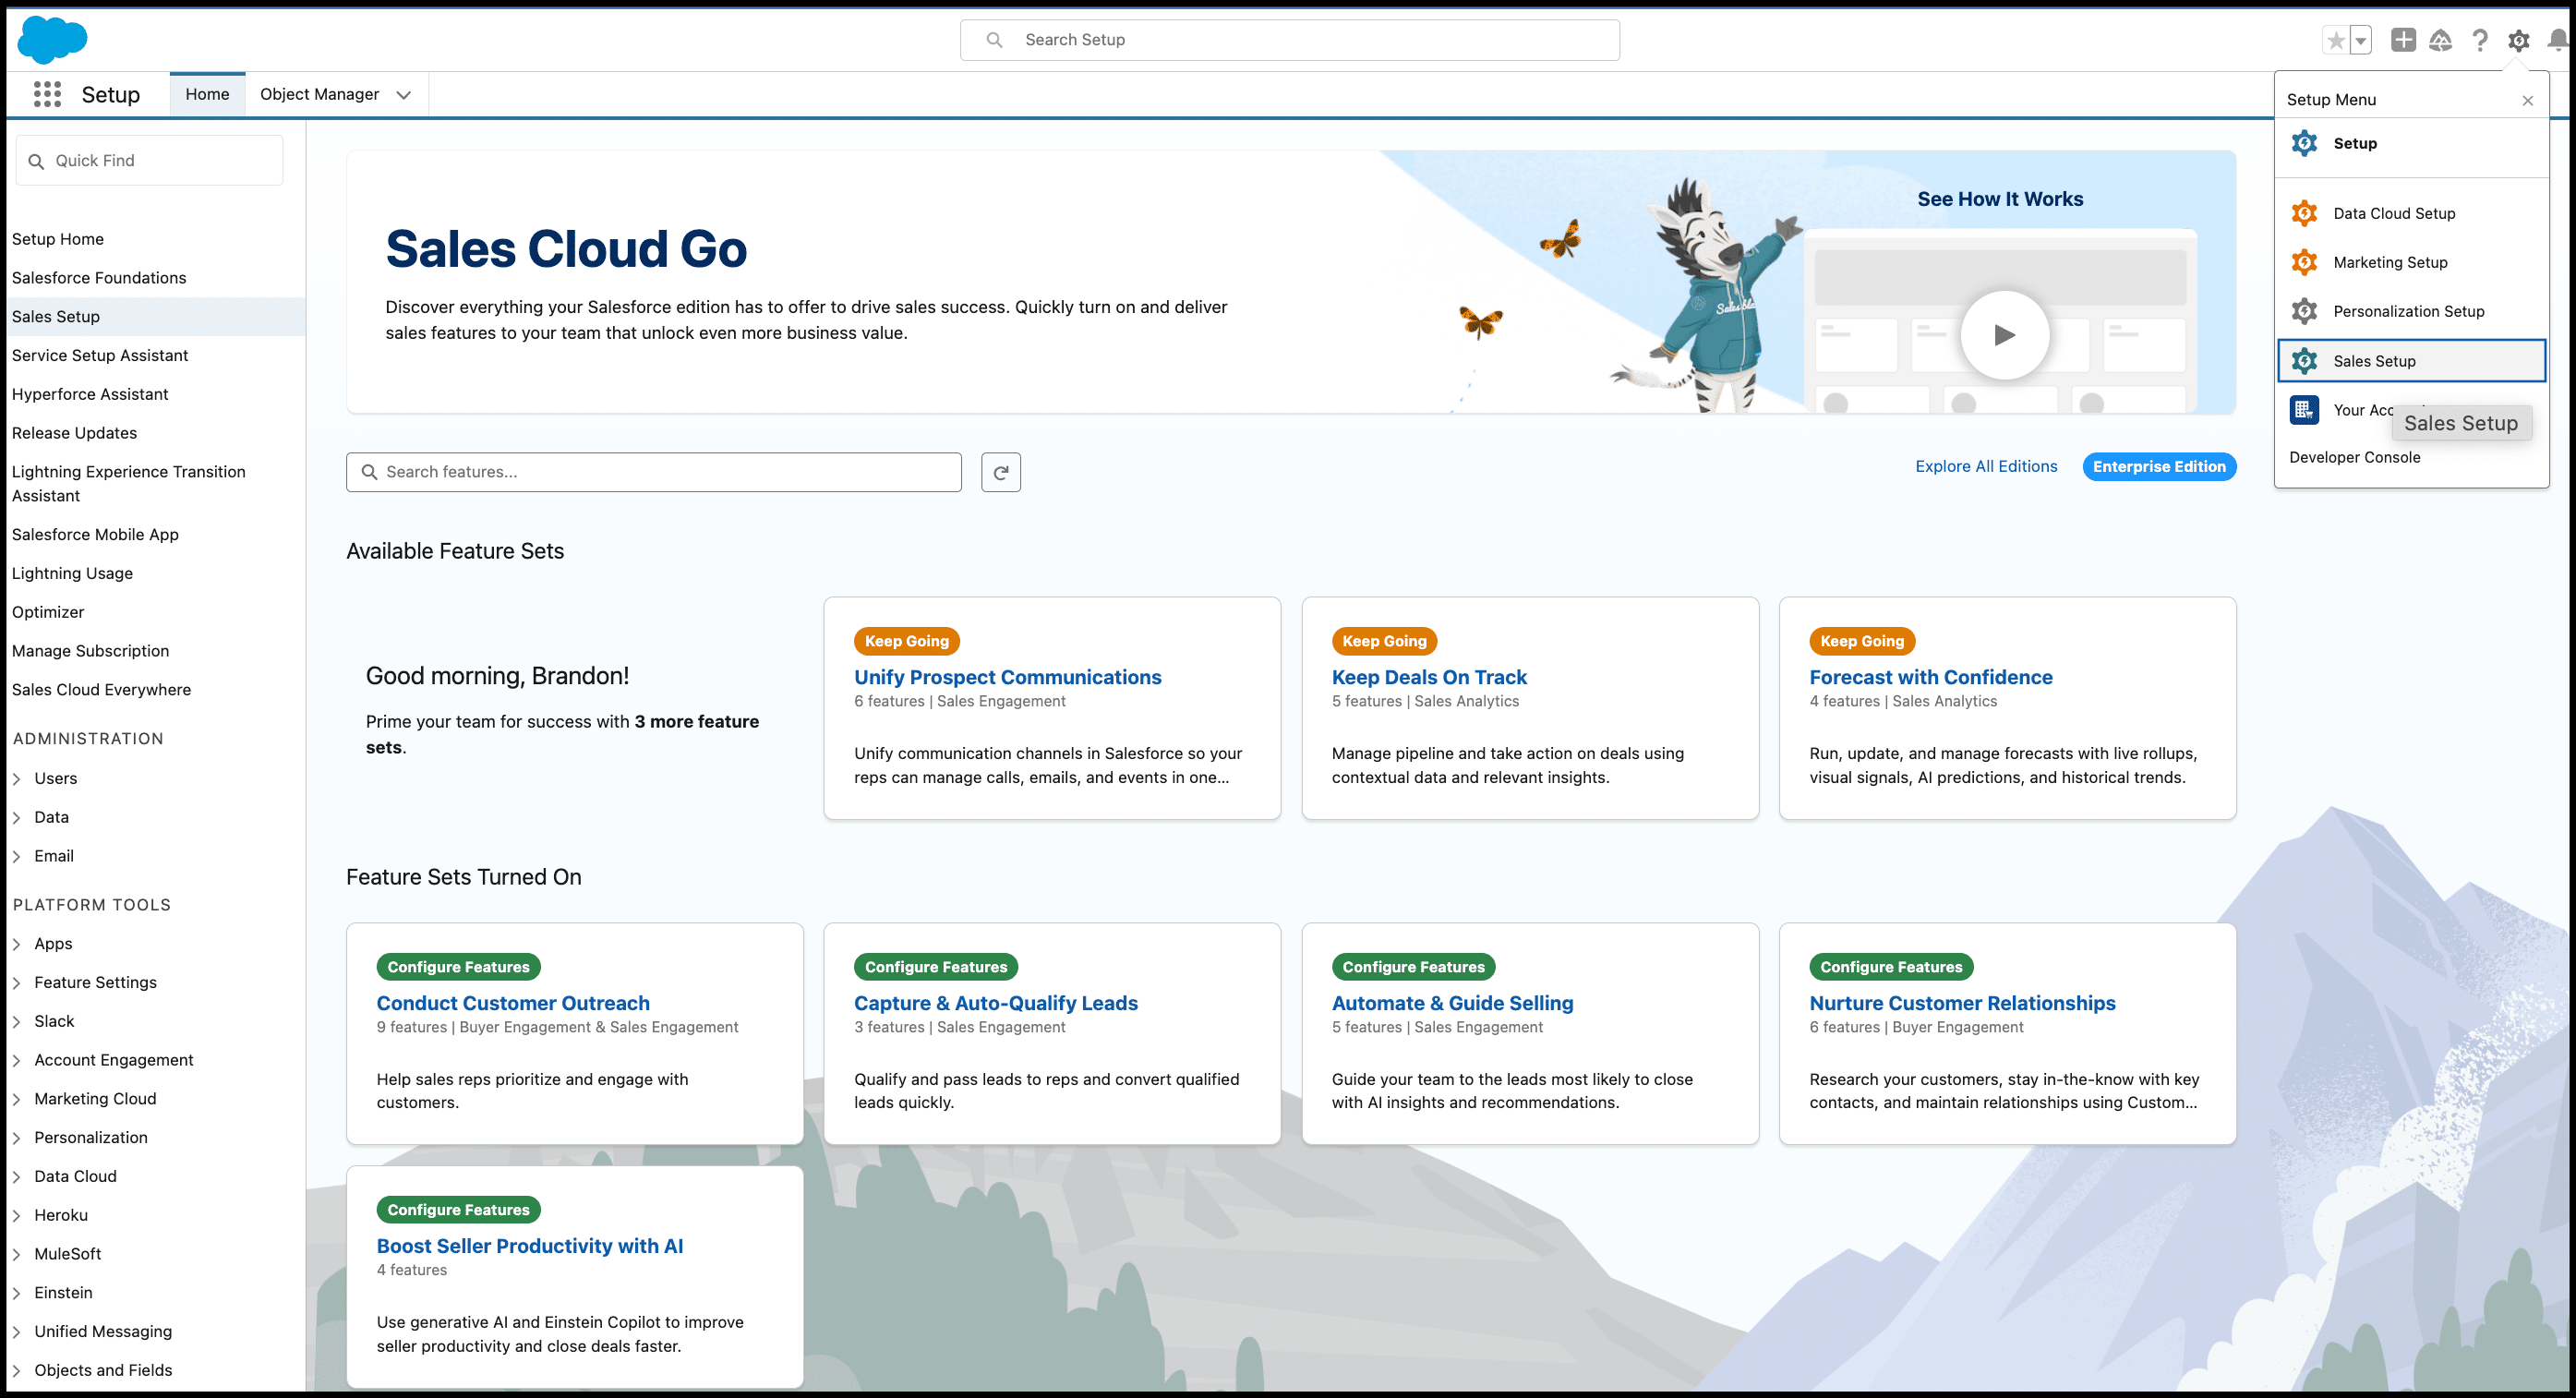This screenshot has width=2576, height=1398.
Task: Open Unify Prospect Communications feature set
Action: (x=1007, y=677)
